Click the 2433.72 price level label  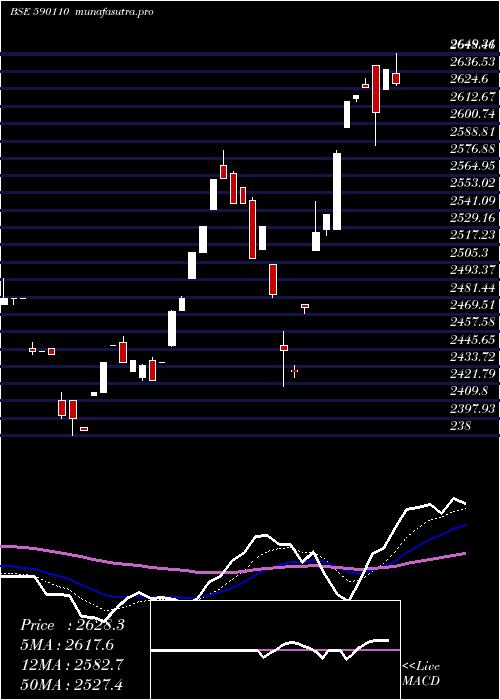(472, 358)
